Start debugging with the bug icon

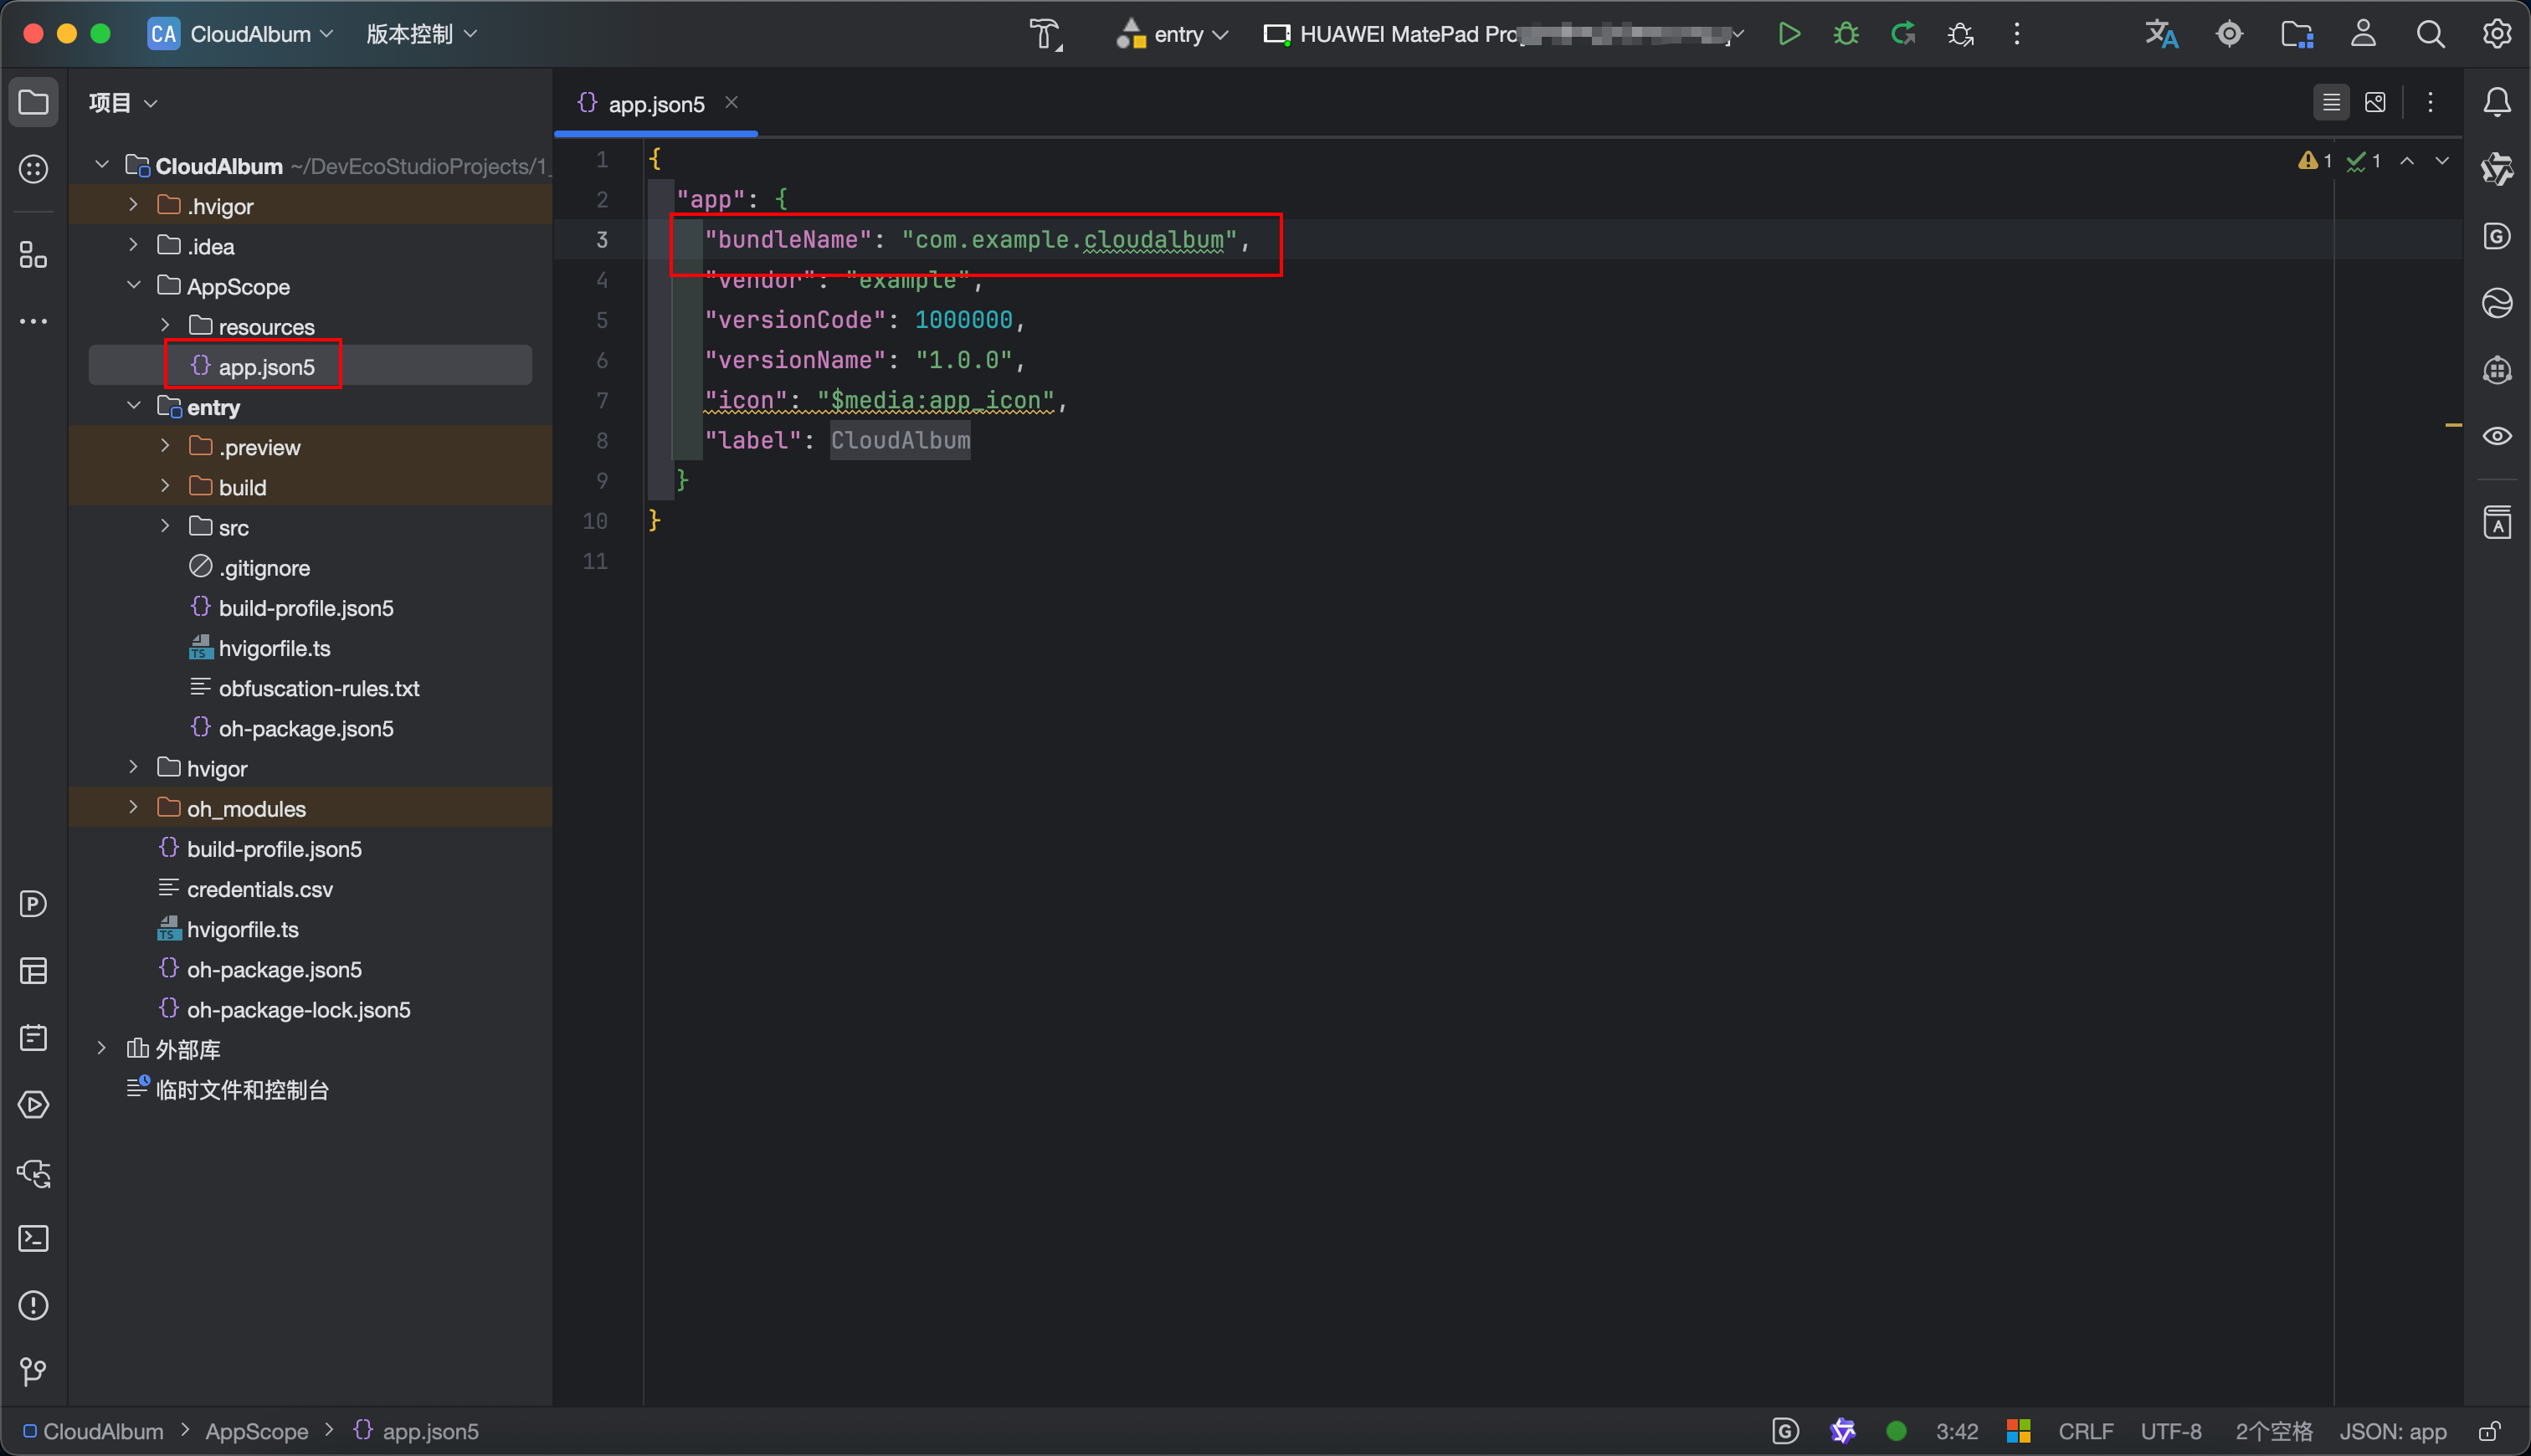[1846, 34]
